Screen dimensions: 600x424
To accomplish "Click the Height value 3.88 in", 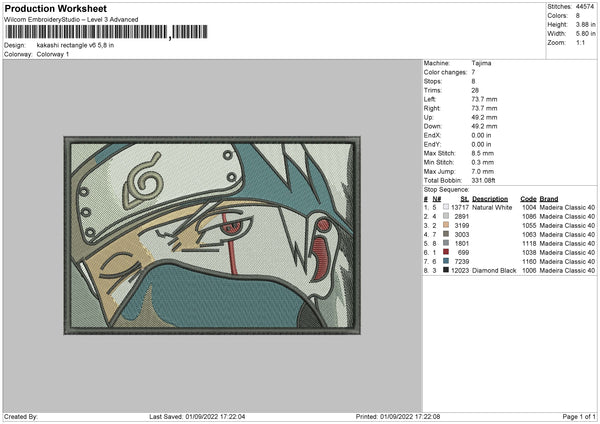I will [x=586, y=24].
